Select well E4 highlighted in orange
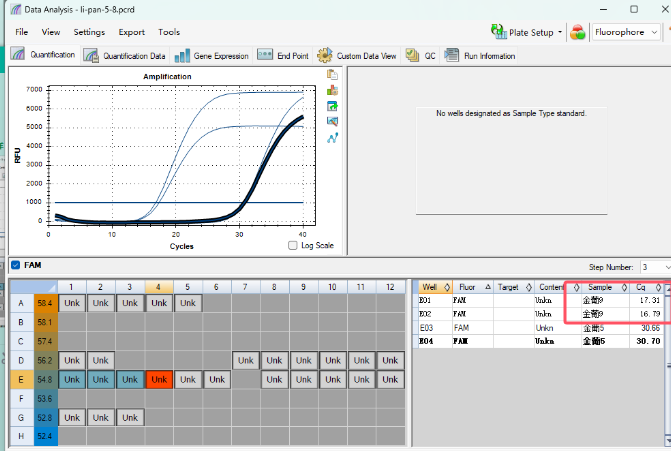Viewport: 671px width, 451px height. coord(159,380)
